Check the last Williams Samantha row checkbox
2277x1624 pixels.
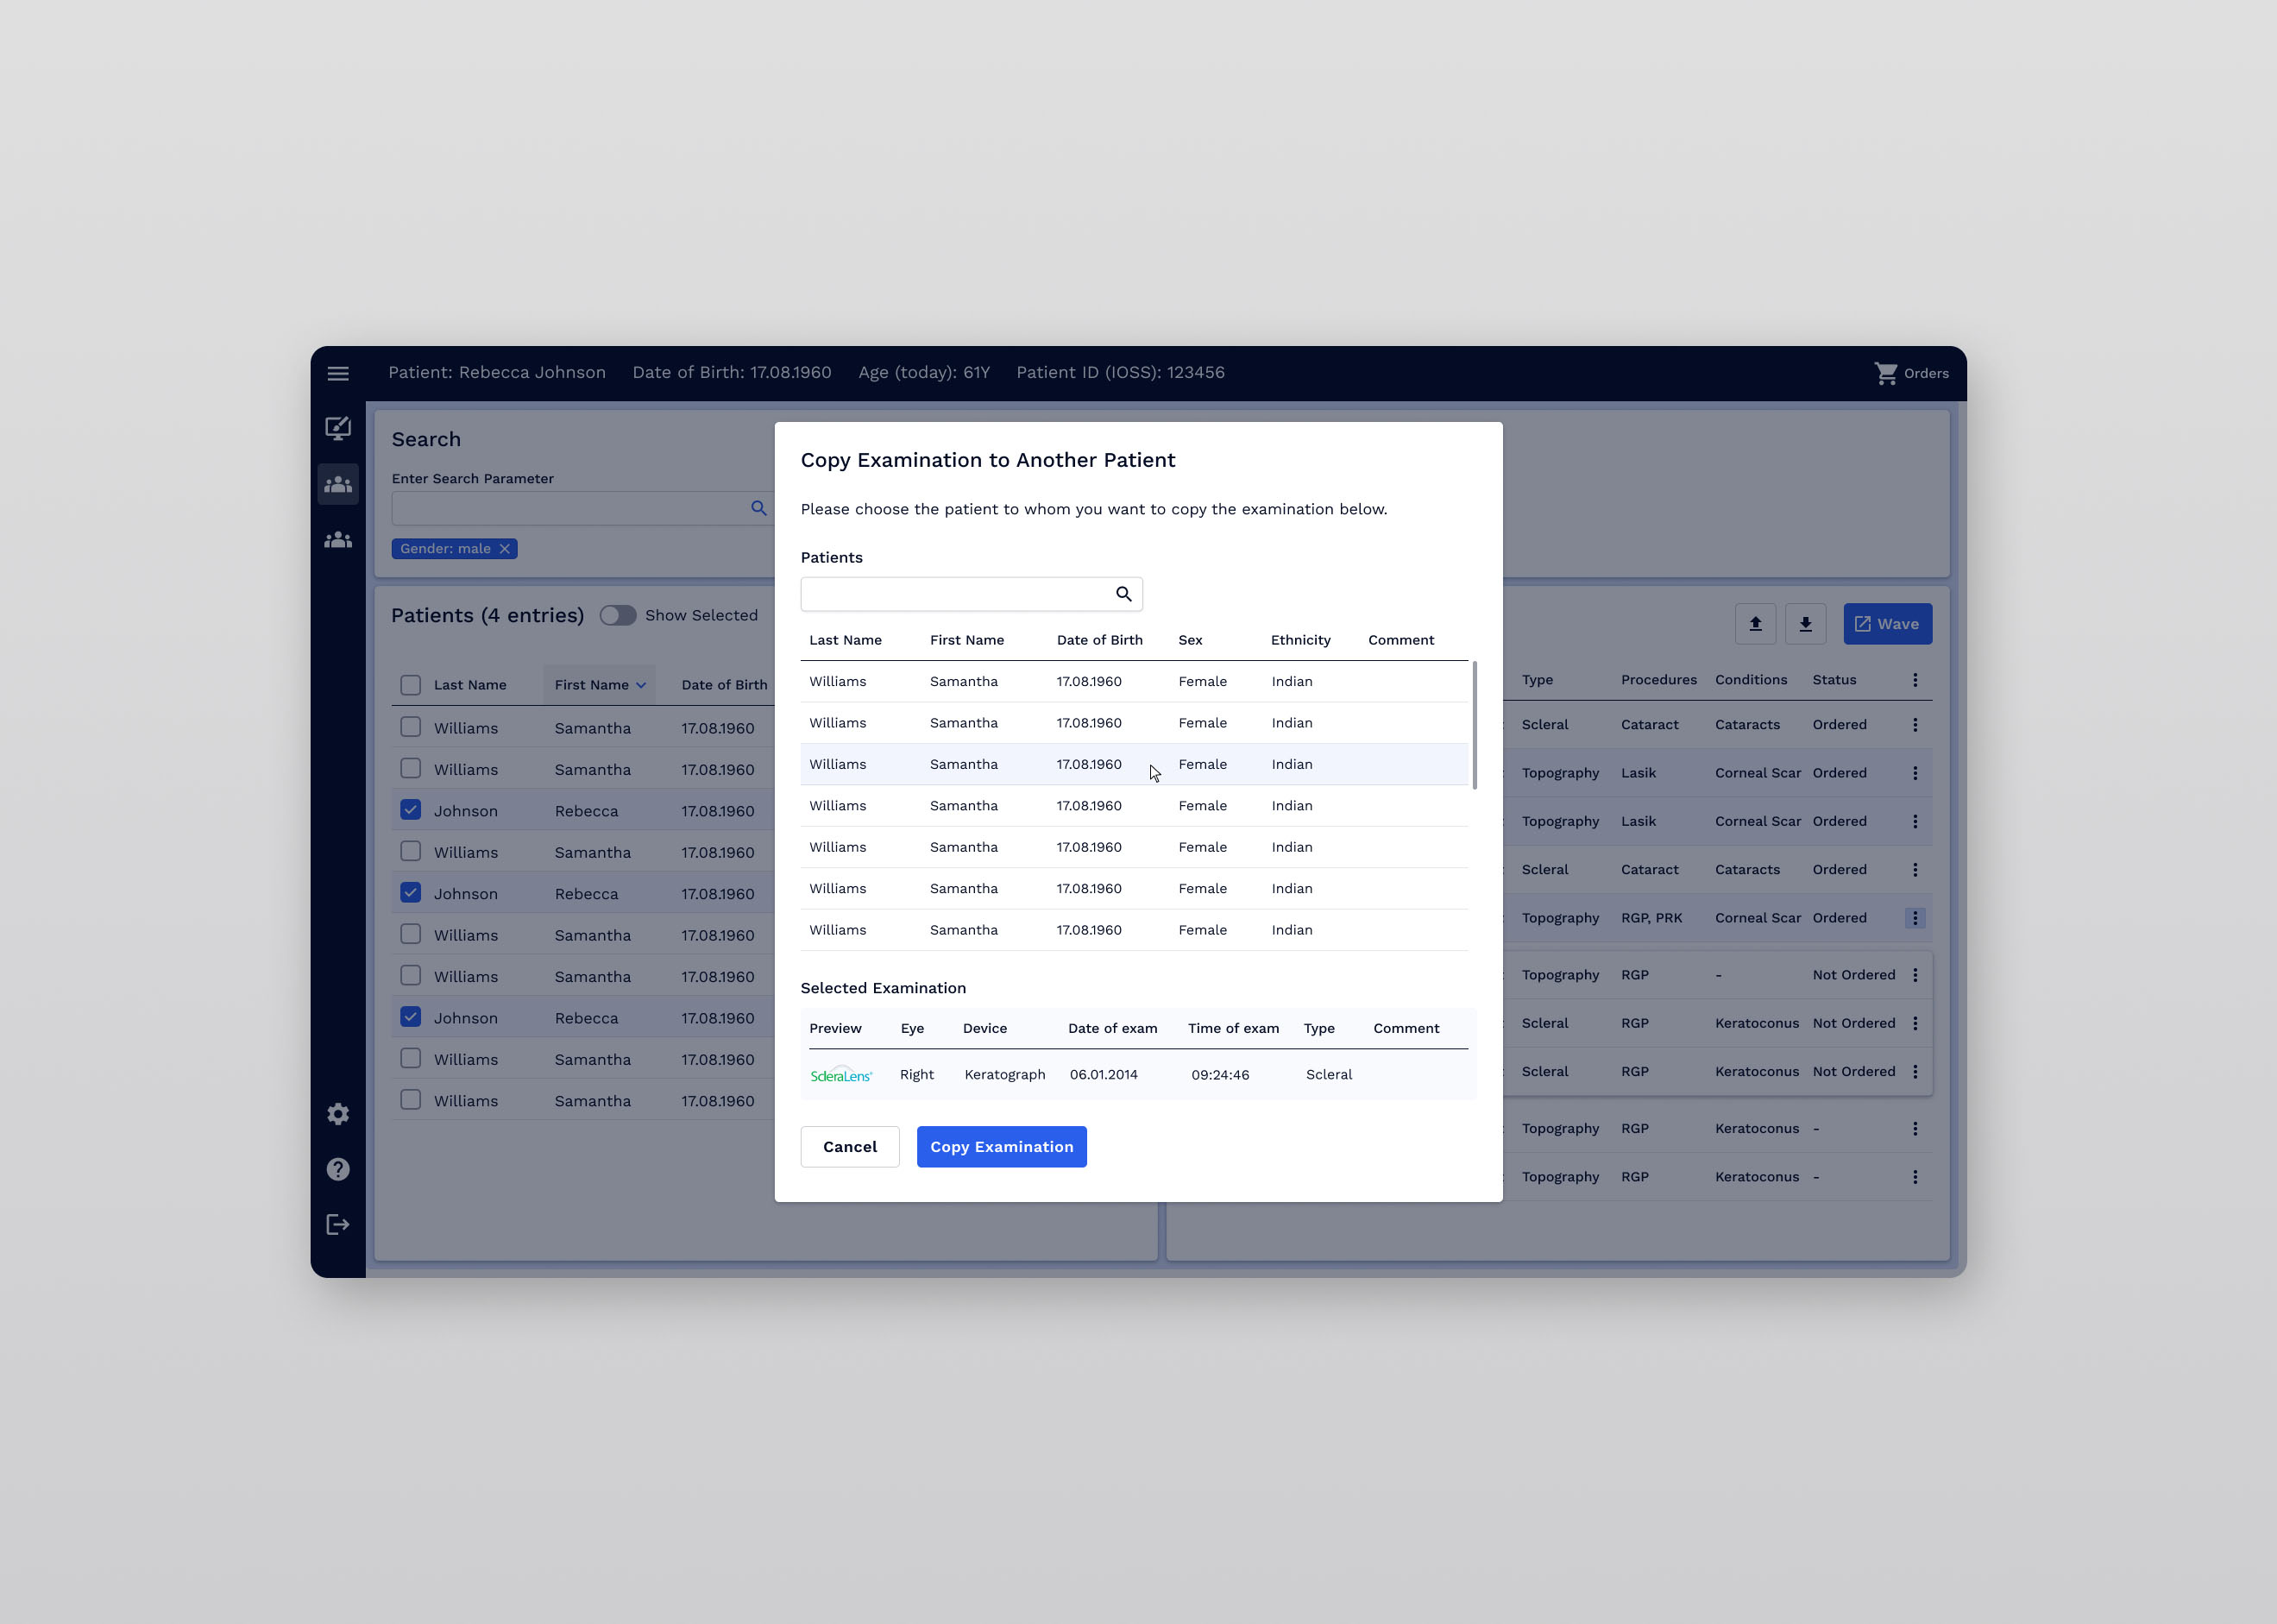pyautogui.click(x=410, y=1100)
